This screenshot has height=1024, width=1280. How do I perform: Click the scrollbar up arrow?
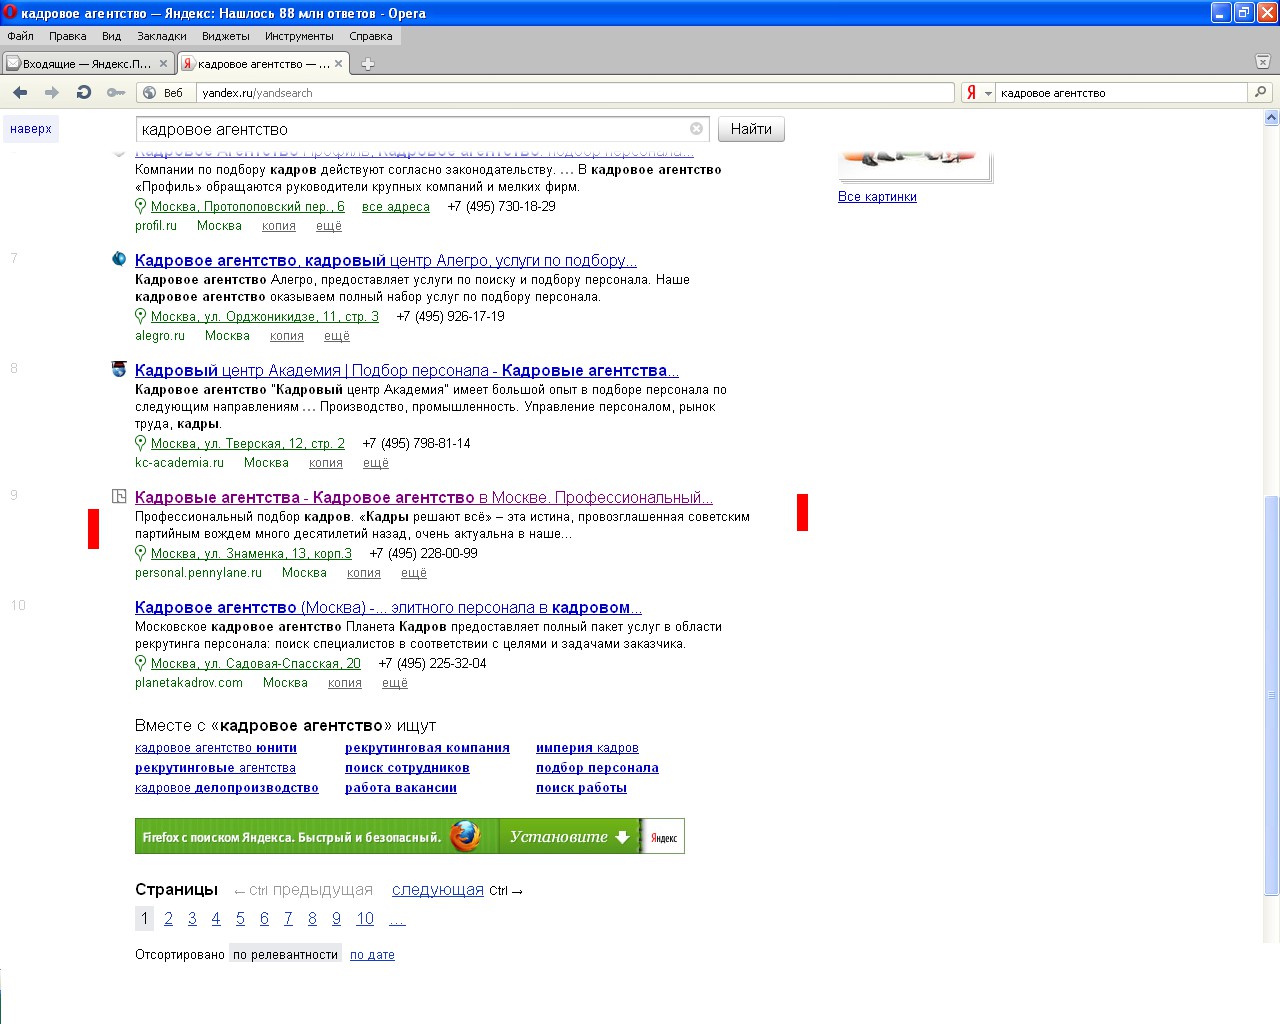tap(1272, 117)
